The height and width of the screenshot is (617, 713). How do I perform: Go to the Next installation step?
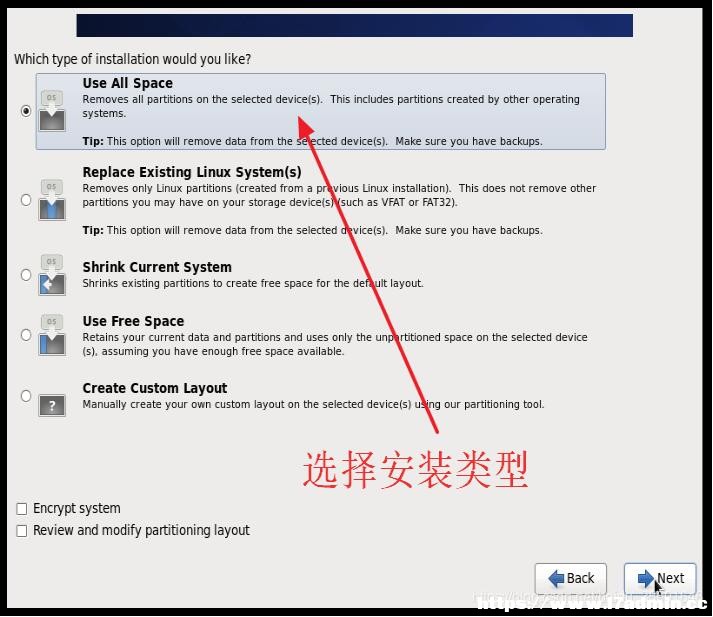point(660,578)
